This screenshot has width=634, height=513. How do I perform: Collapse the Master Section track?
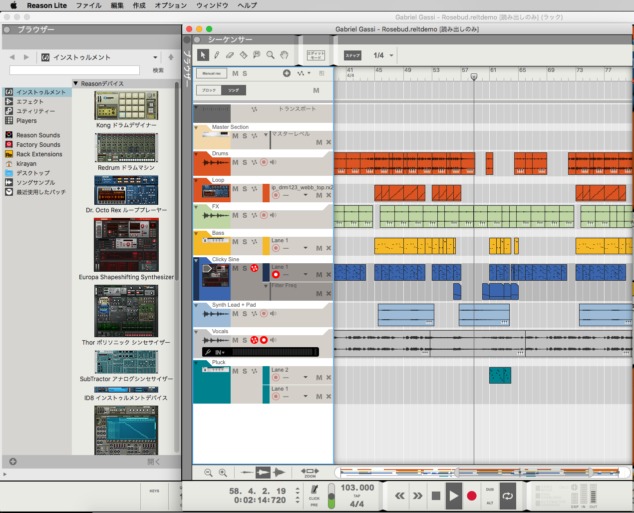(196, 127)
